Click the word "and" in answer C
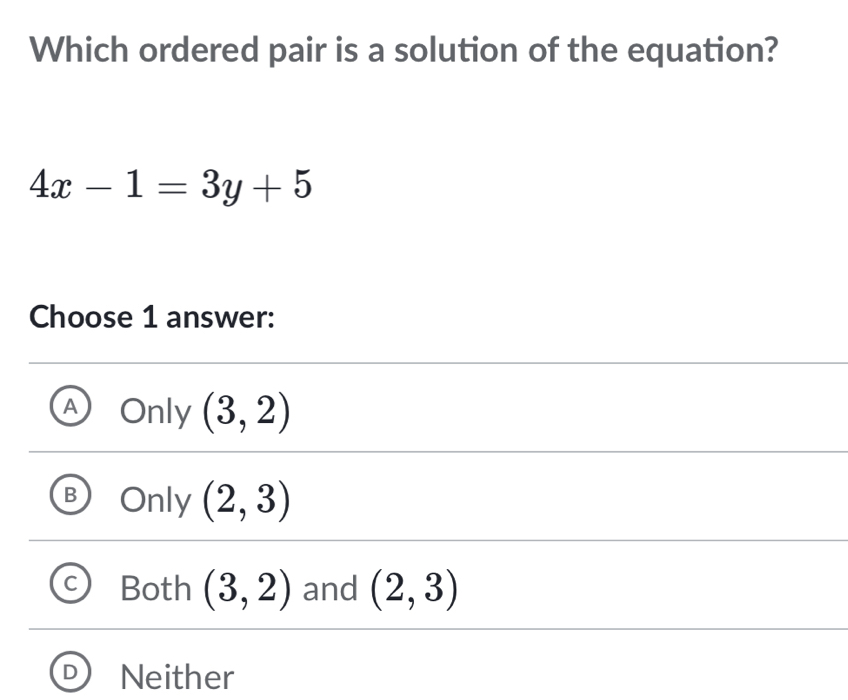The width and height of the screenshot is (848, 700). point(329,588)
